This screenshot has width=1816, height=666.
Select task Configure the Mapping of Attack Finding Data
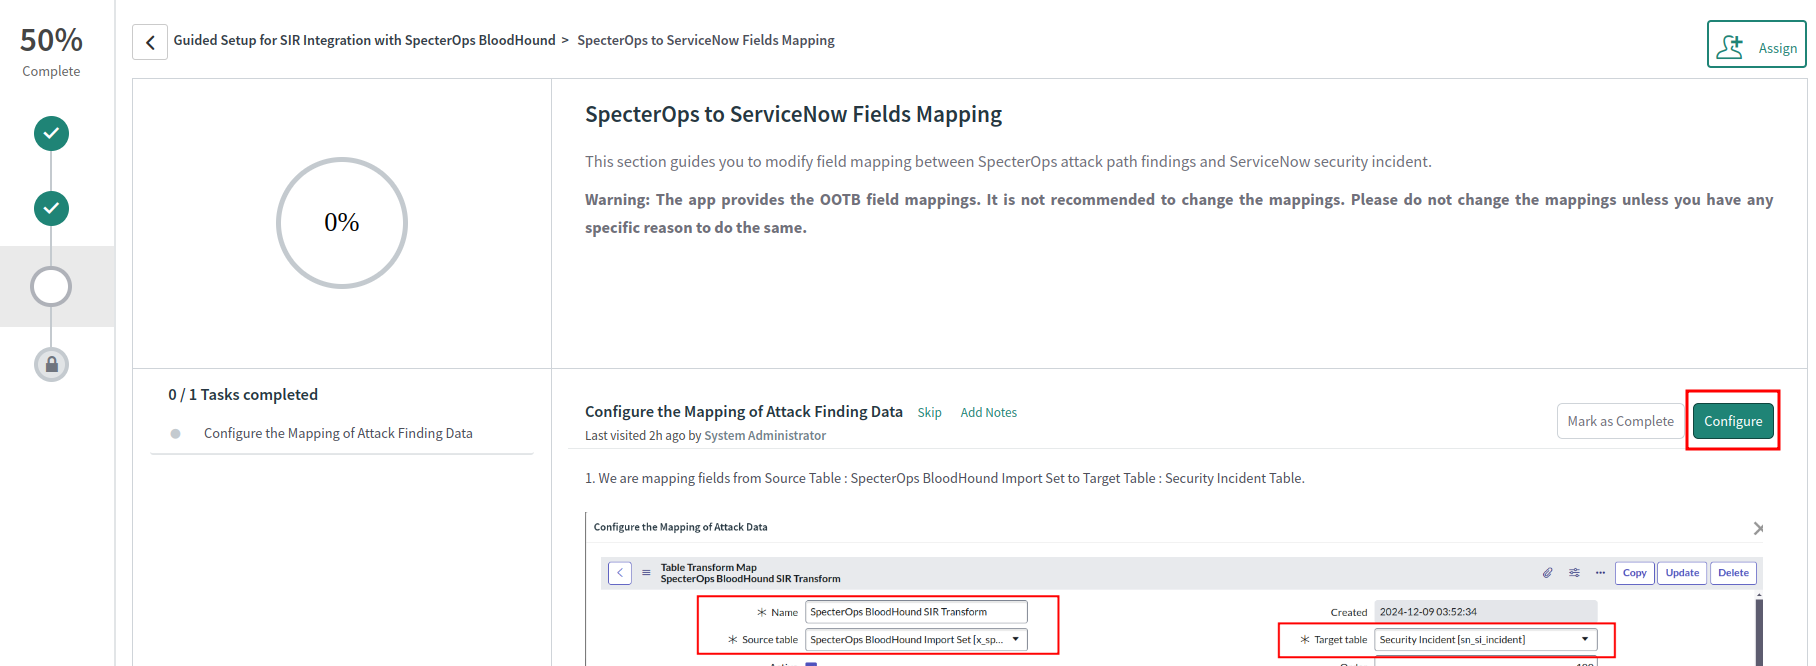tap(337, 432)
